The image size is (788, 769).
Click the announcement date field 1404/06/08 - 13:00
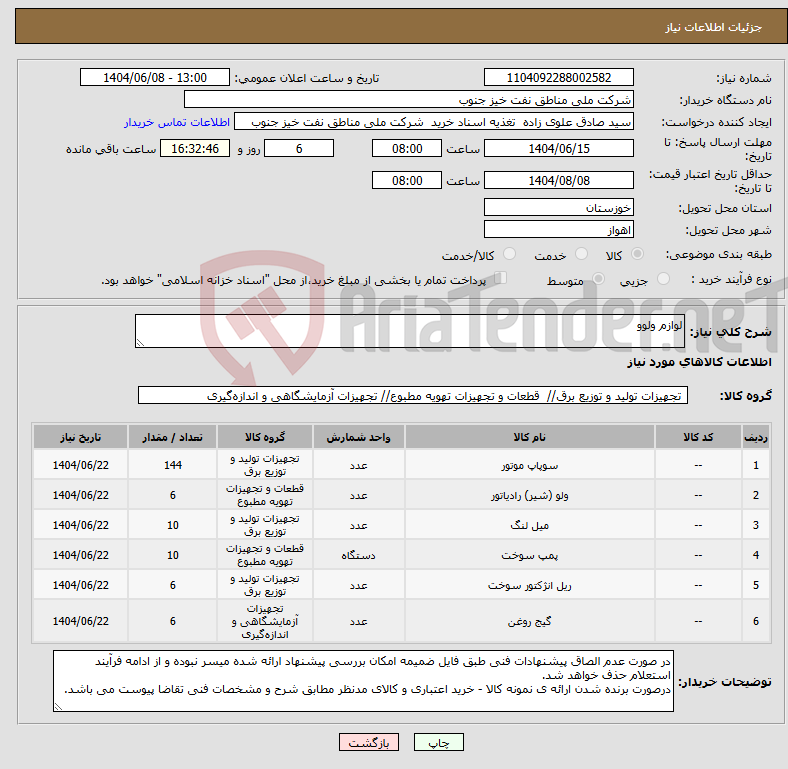(x=155, y=77)
